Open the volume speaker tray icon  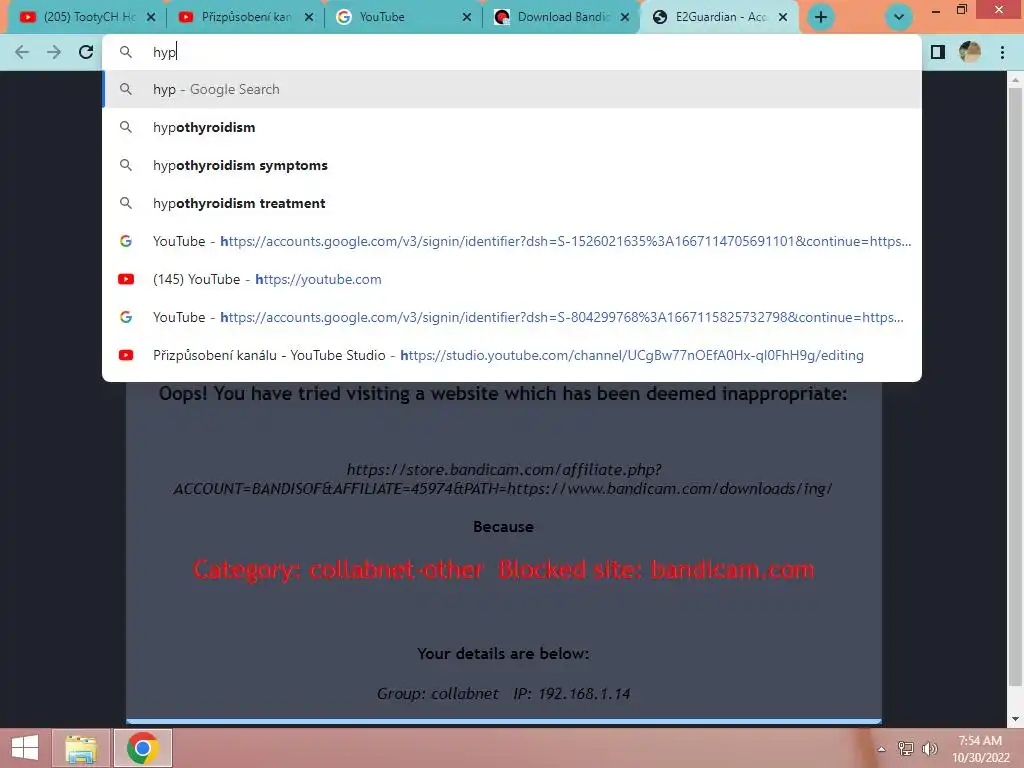click(x=930, y=749)
